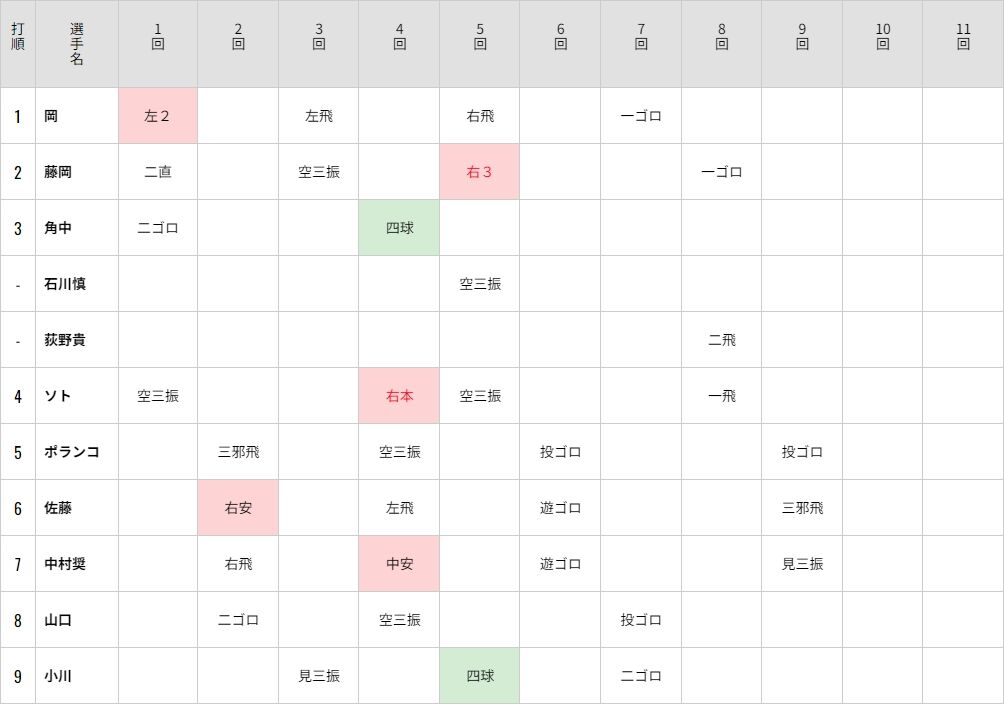
Task: Select 佐藤's 右安 hit cell
Action: (x=238, y=508)
